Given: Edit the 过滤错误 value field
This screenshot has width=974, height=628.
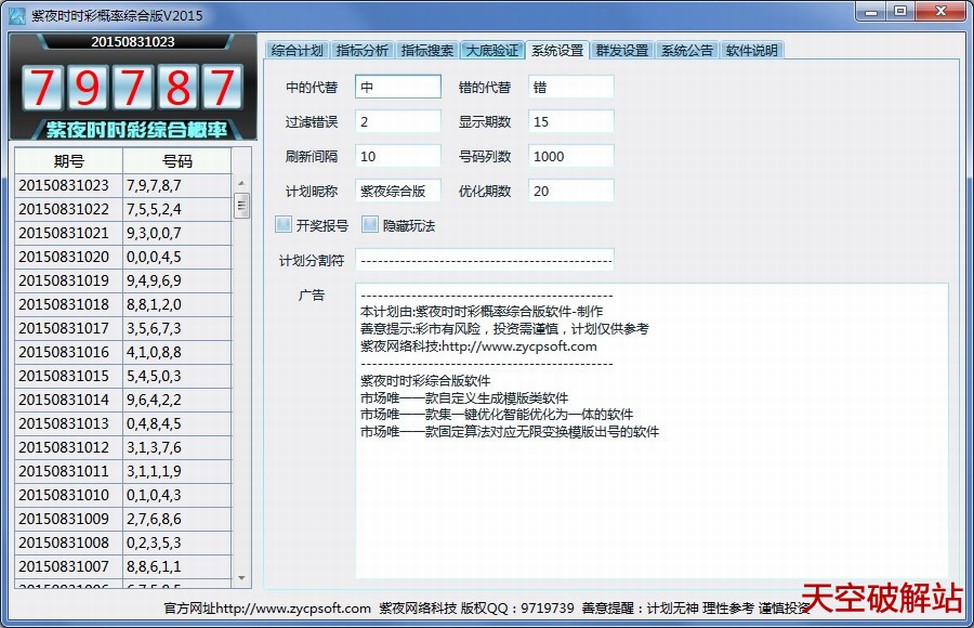Looking at the screenshot, I should pyautogui.click(x=397, y=120).
